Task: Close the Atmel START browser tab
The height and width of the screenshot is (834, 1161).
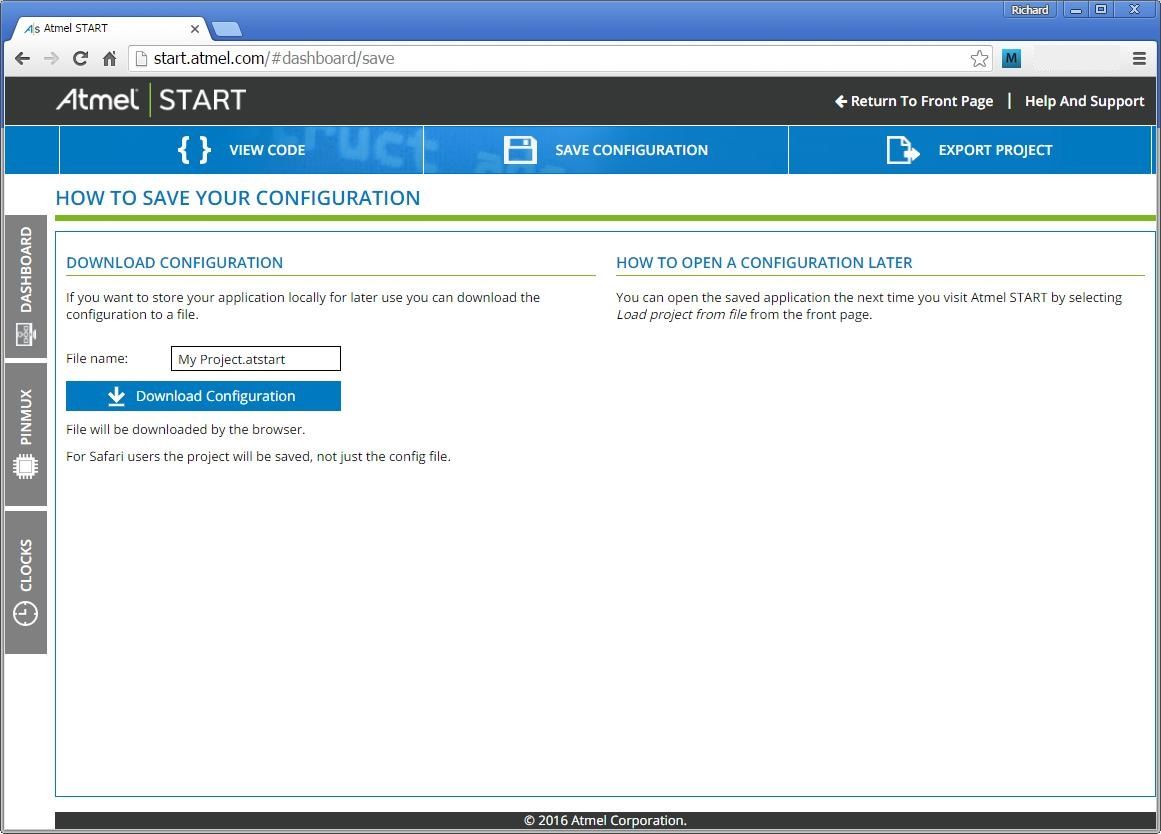Action: pyautogui.click(x=195, y=28)
